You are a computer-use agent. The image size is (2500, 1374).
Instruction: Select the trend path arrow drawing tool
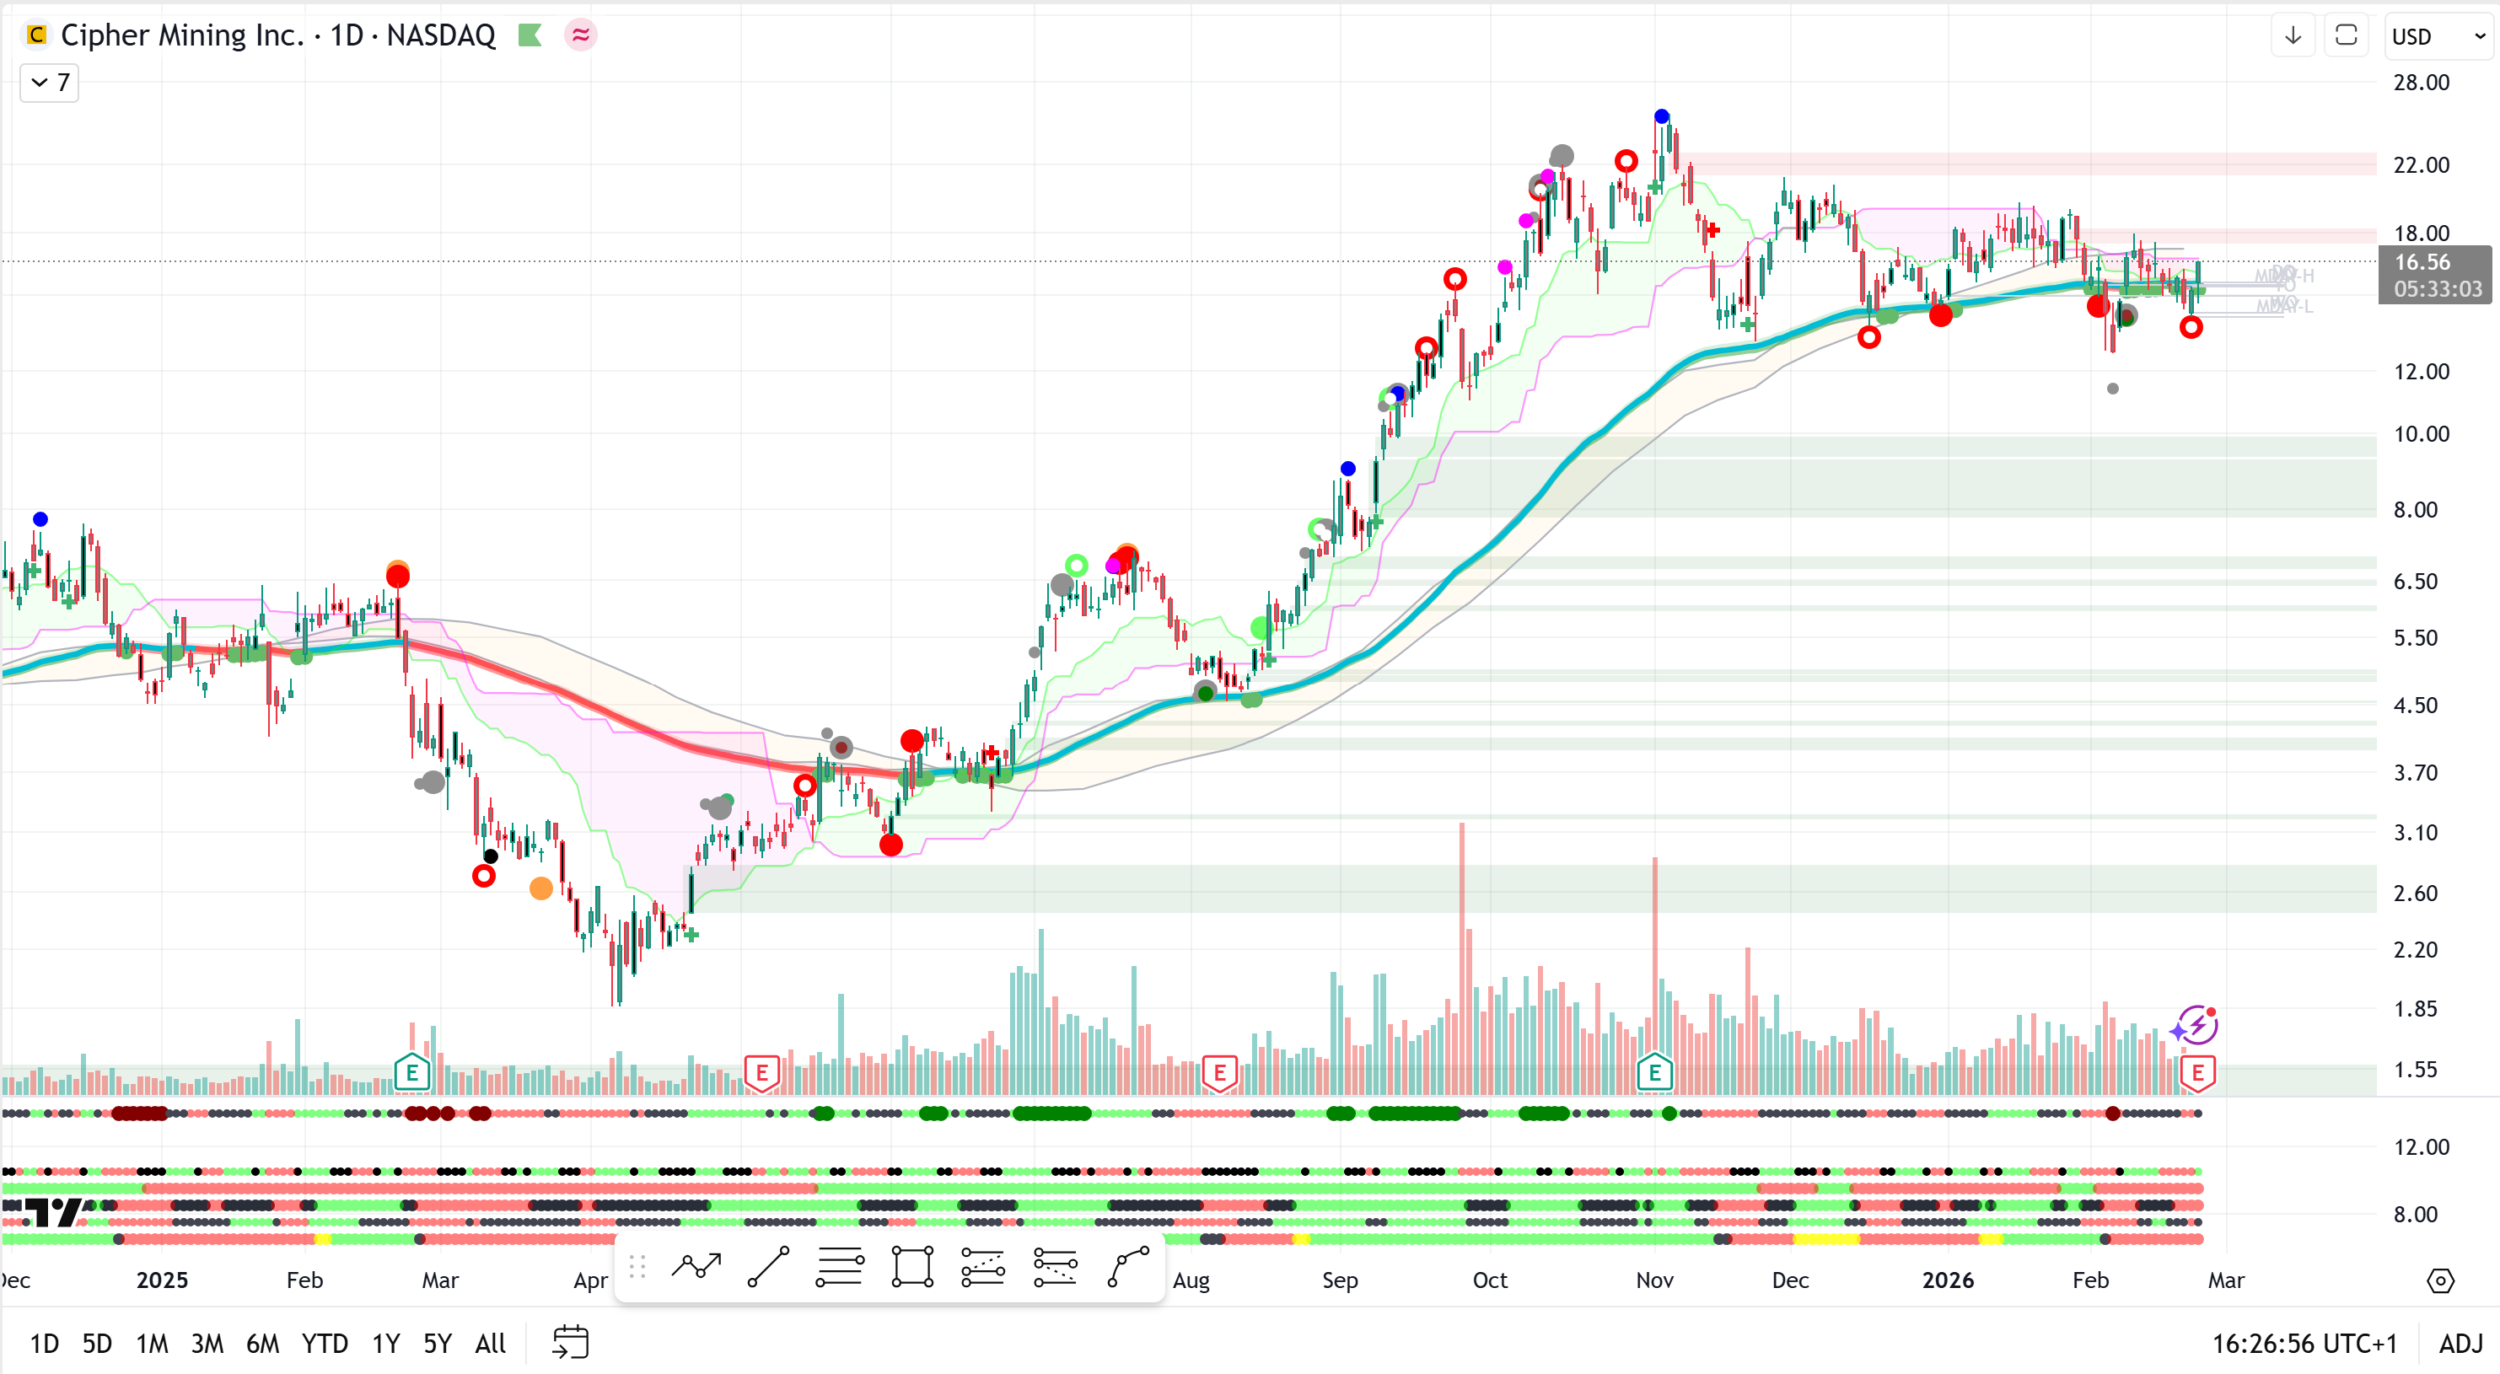[696, 1267]
